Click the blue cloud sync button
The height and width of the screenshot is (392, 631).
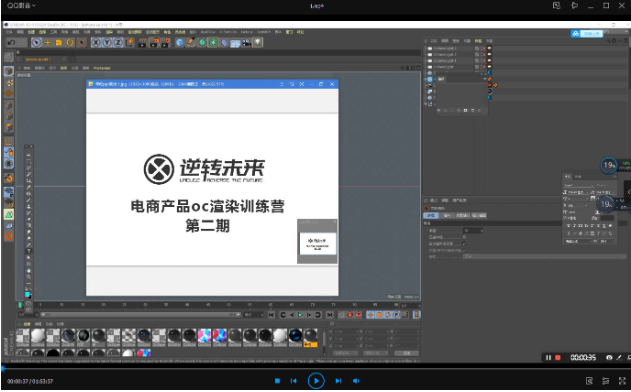[587, 33]
